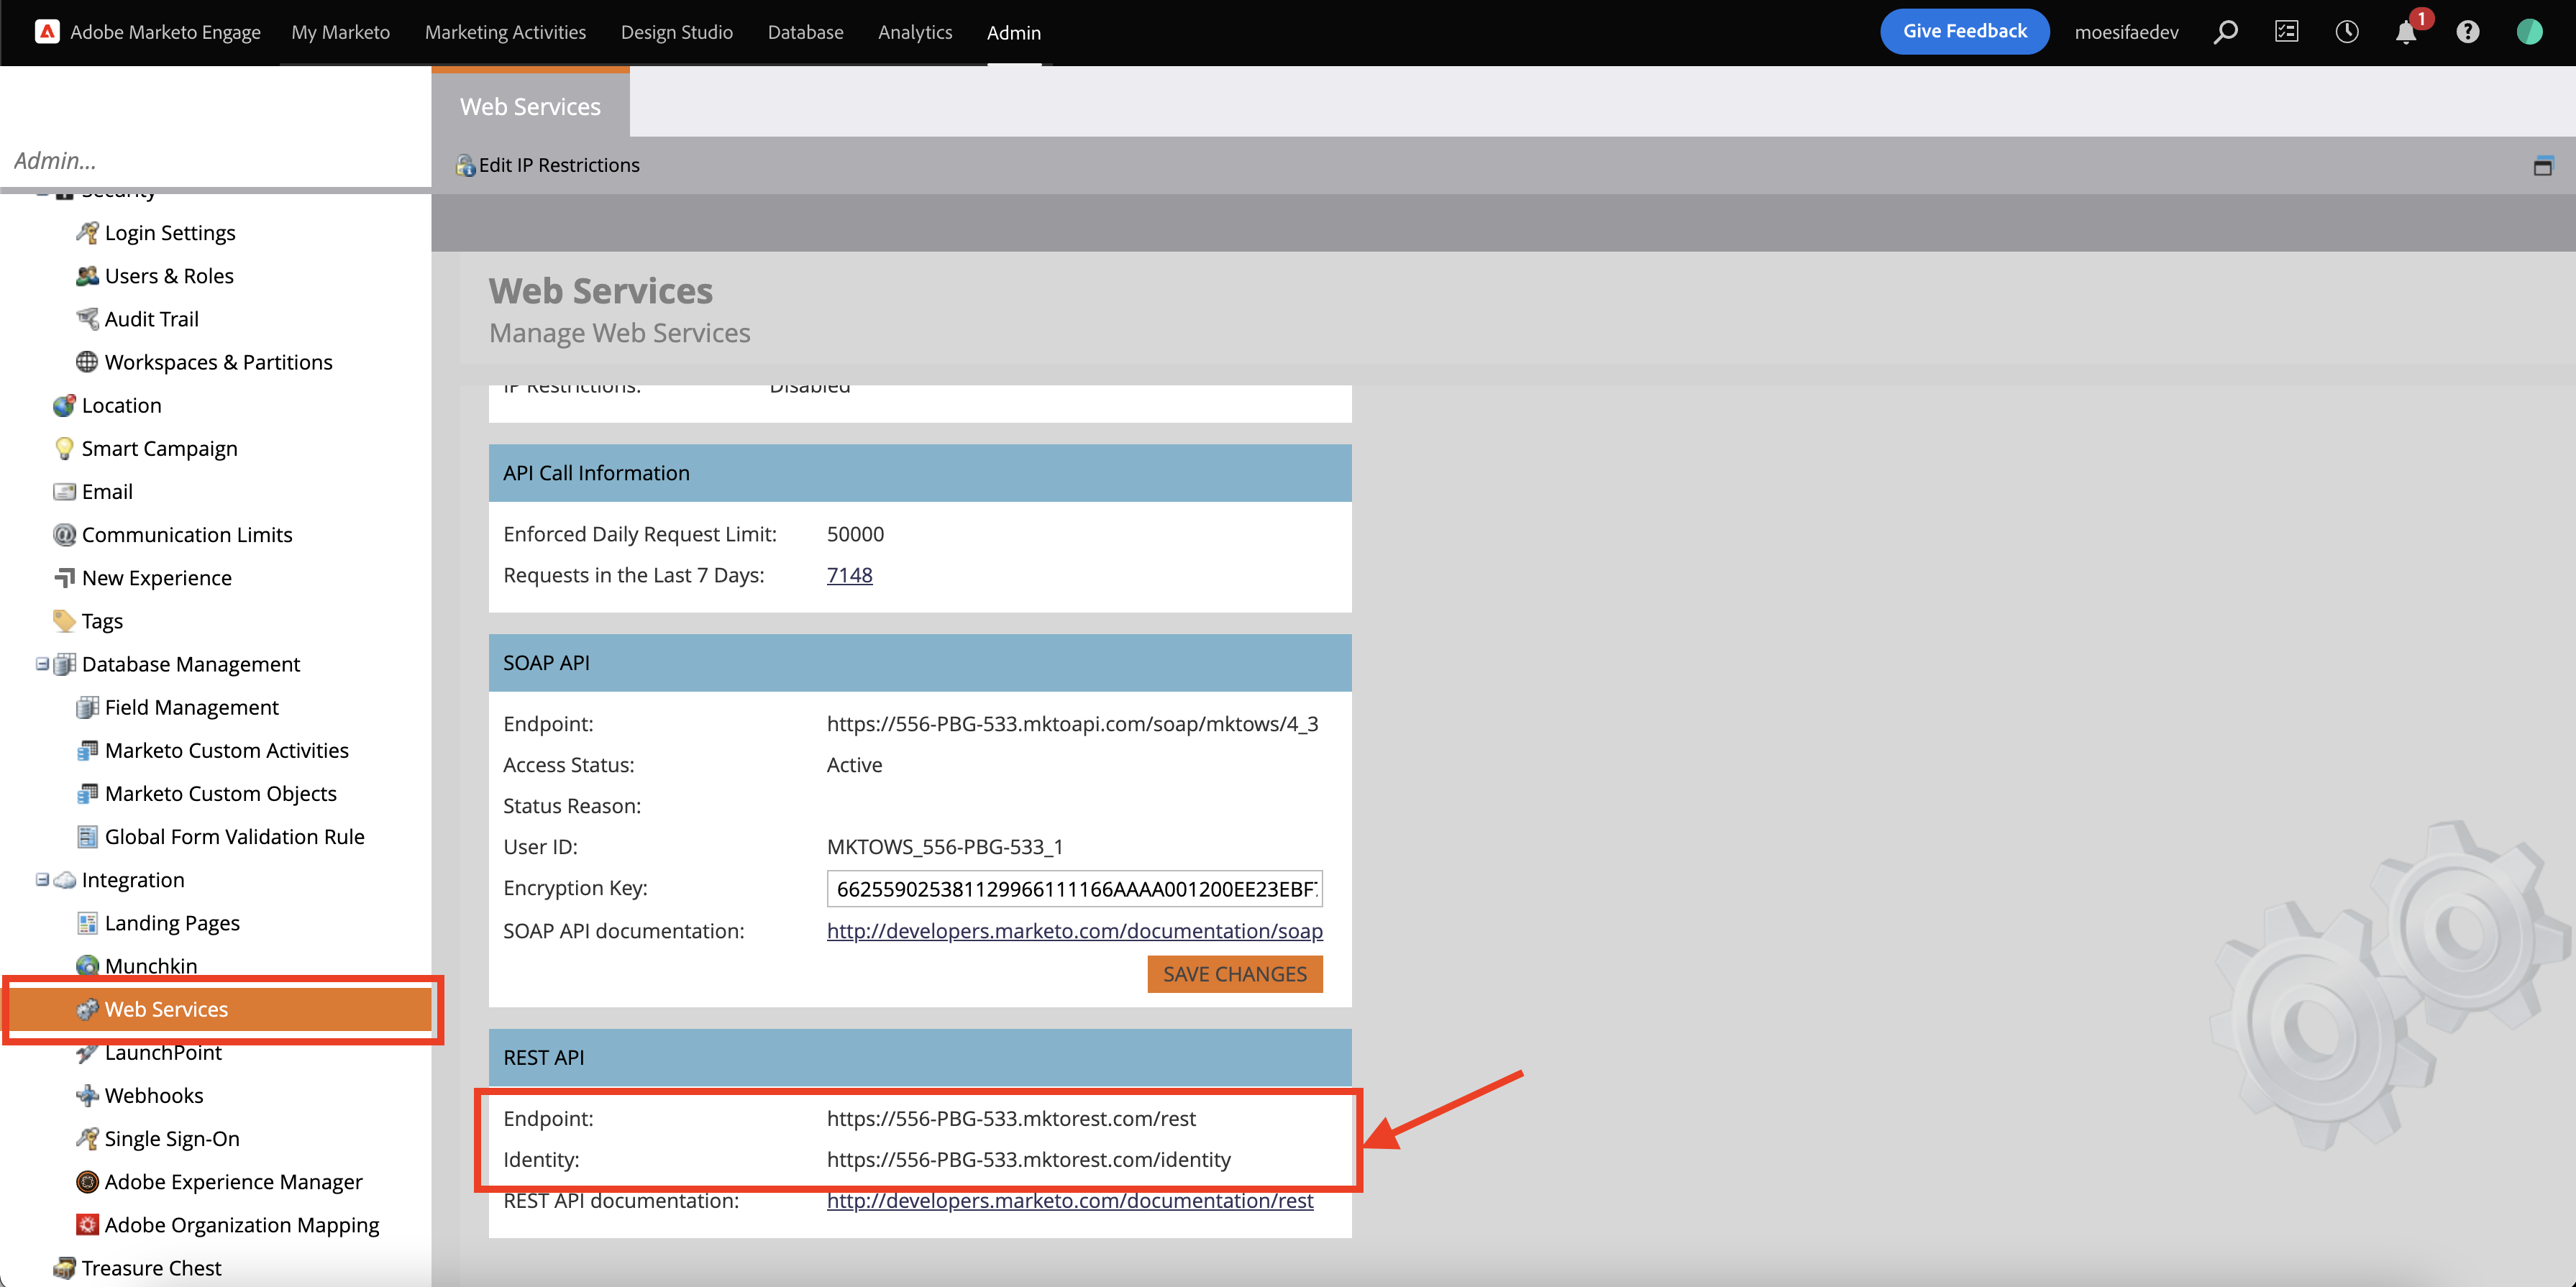Open the REST API documentation link
The image size is (2576, 1287).
[x=1069, y=1200]
